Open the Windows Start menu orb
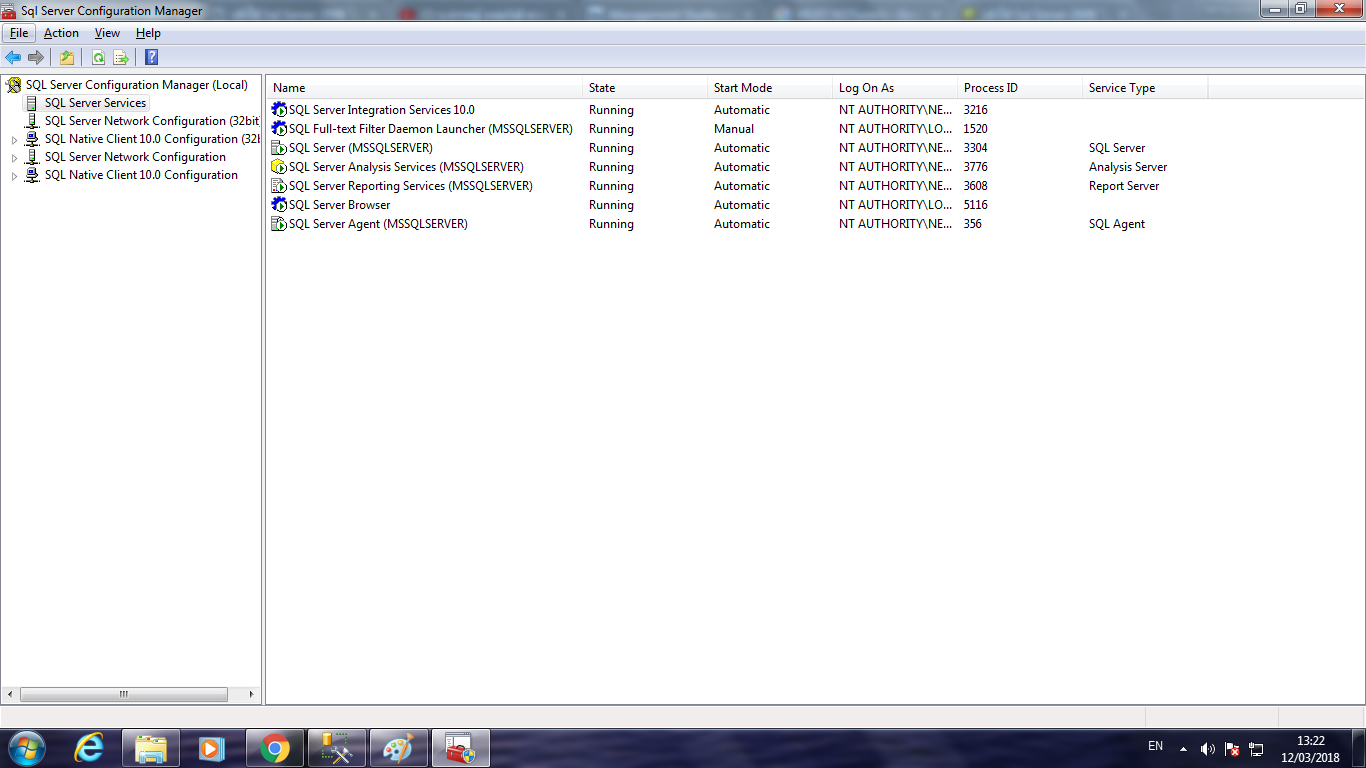 pyautogui.click(x=27, y=748)
